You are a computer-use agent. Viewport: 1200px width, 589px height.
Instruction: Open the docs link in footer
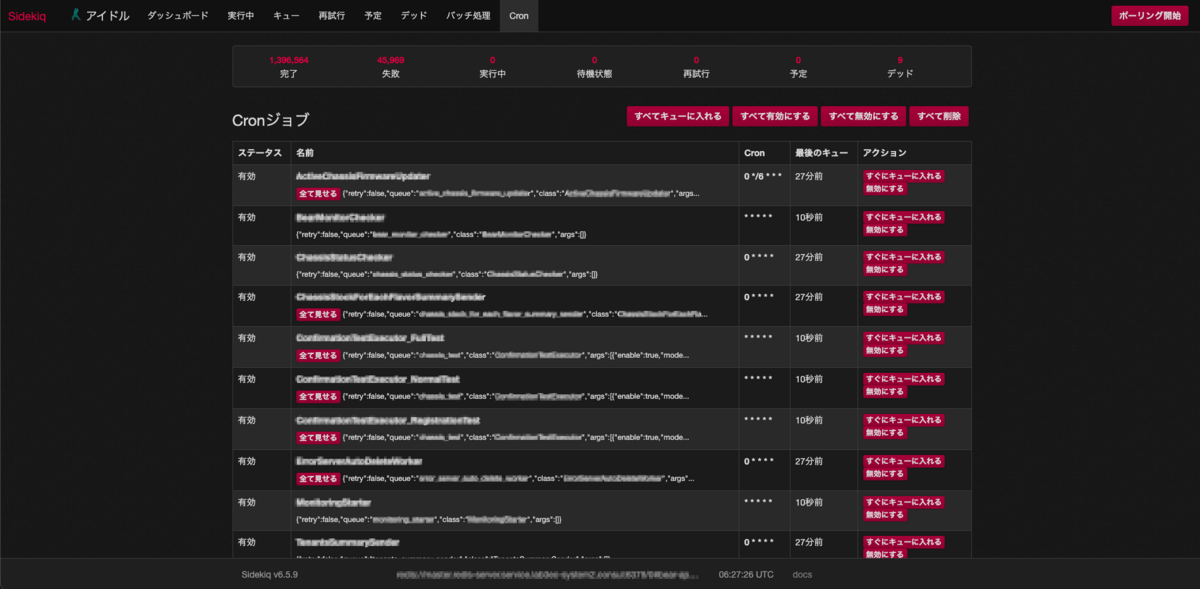(x=802, y=575)
